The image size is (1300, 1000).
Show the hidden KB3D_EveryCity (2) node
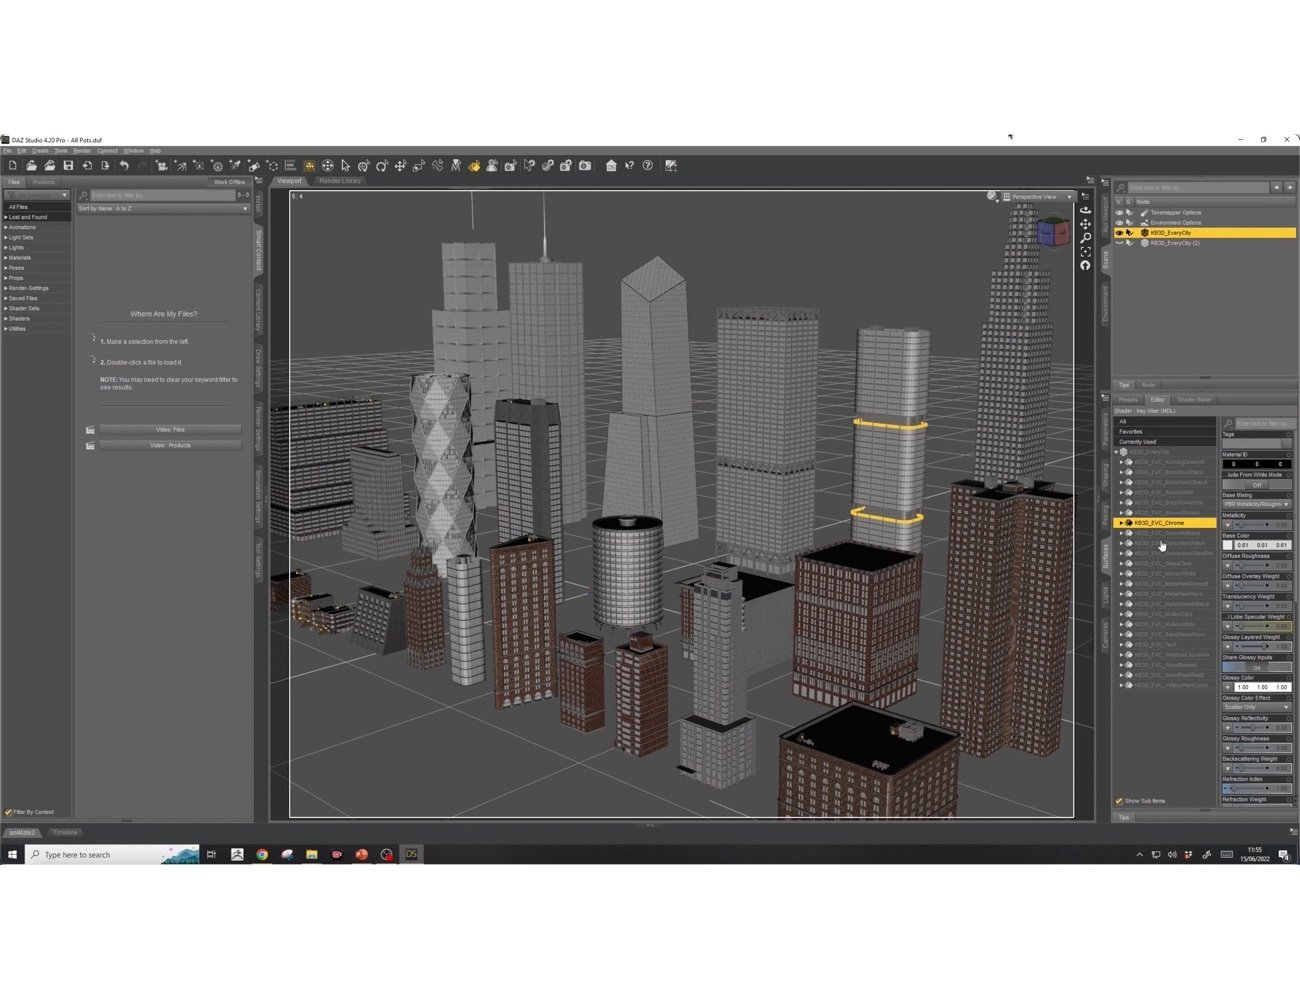click(x=1119, y=243)
